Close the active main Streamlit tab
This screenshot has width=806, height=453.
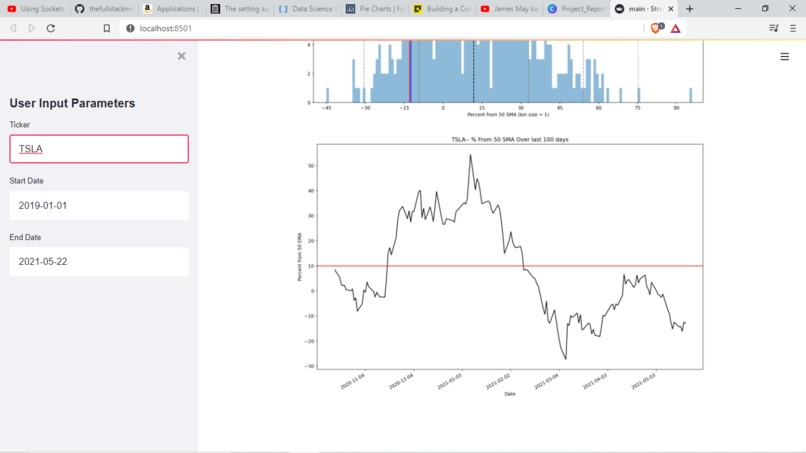[x=670, y=9]
